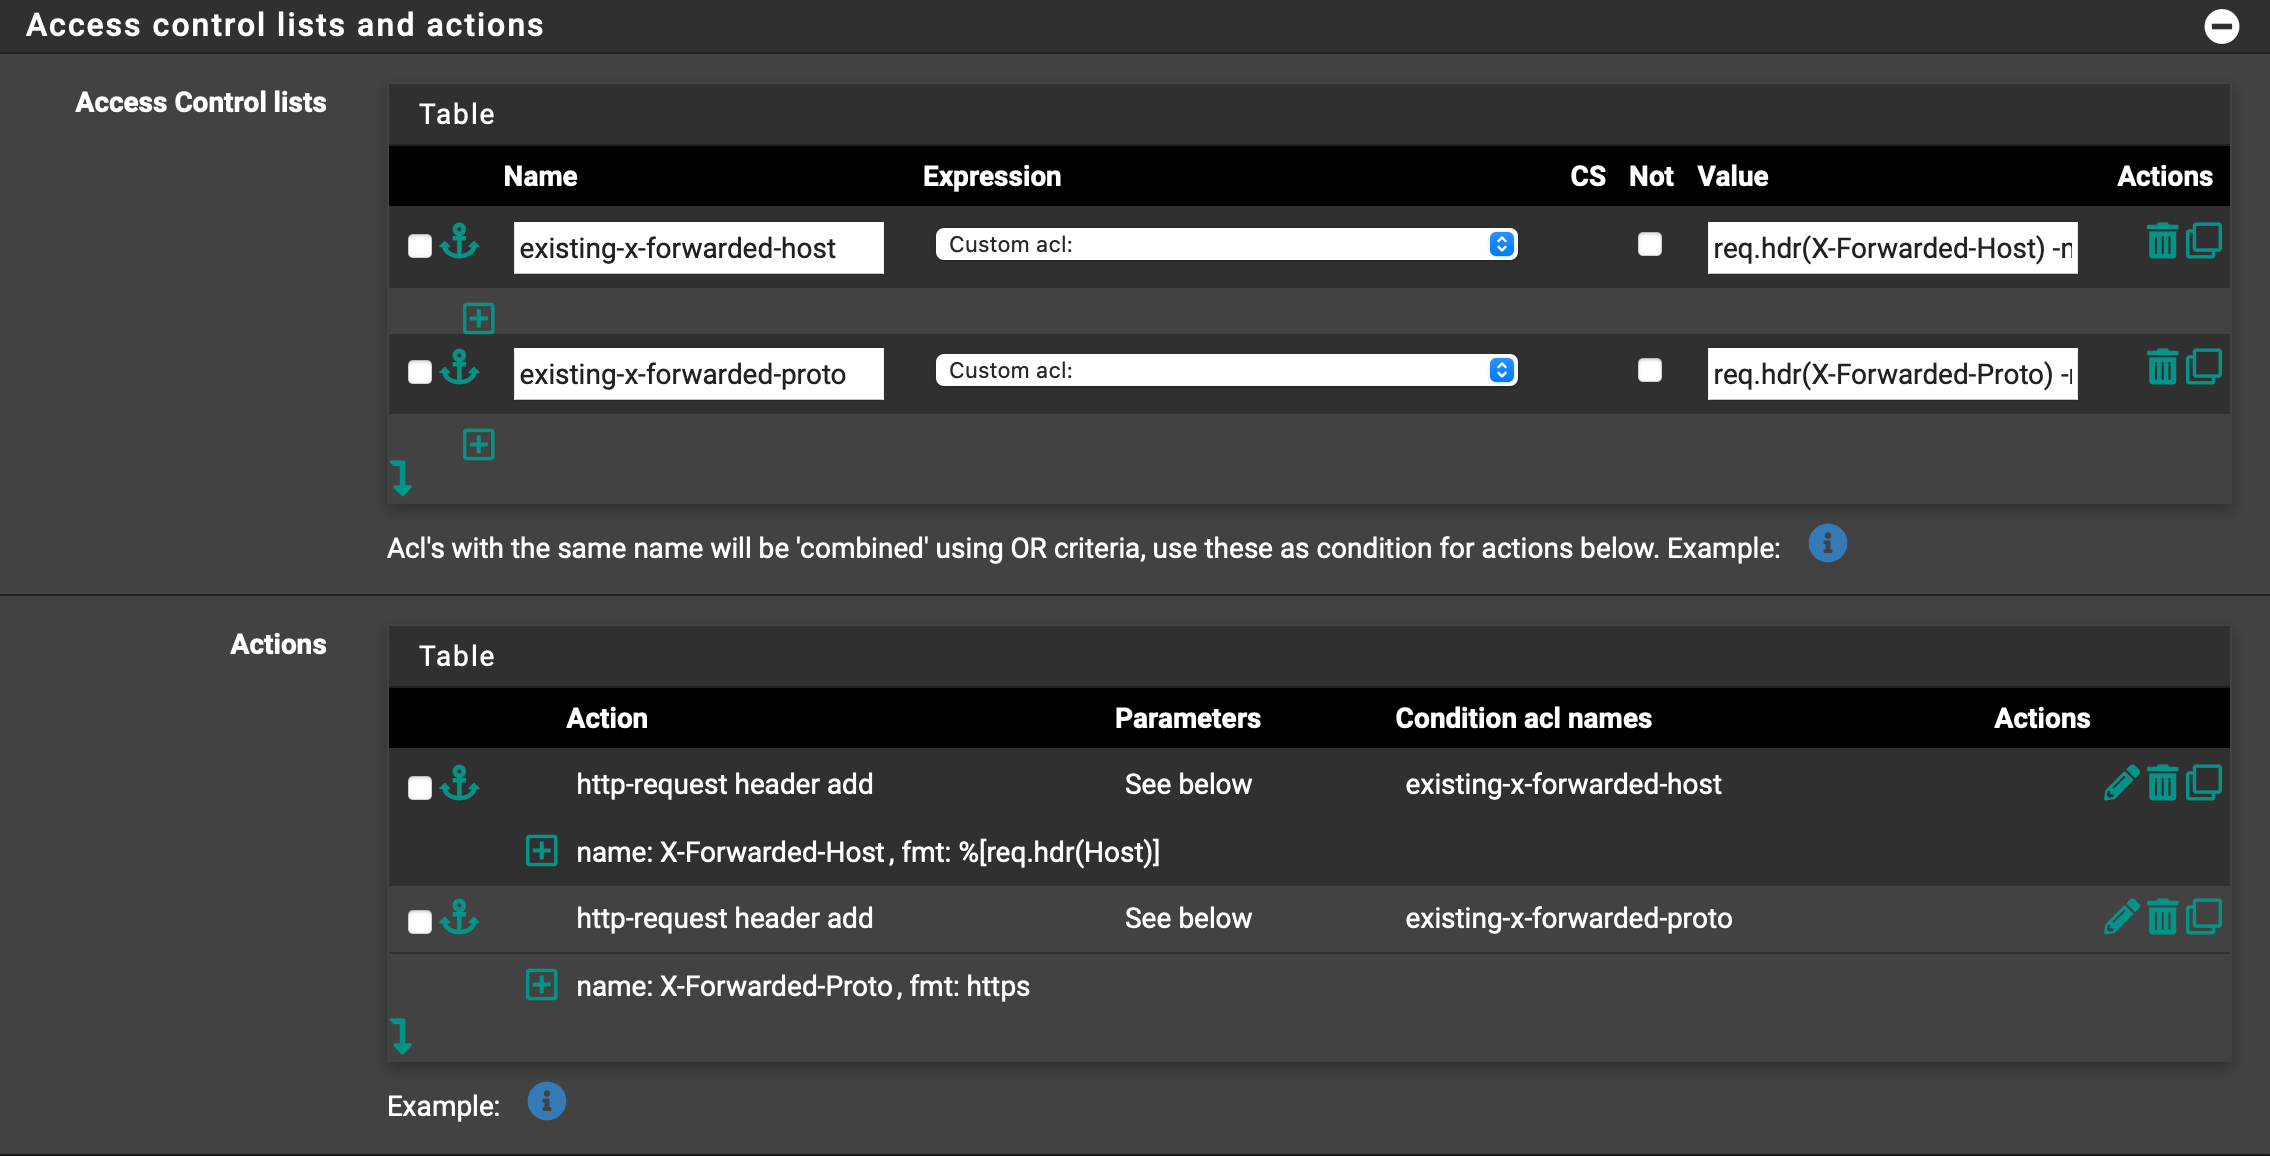This screenshot has width=2270, height=1156.
Task: Click the Parameters column header
Action: click(x=1187, y=718)
